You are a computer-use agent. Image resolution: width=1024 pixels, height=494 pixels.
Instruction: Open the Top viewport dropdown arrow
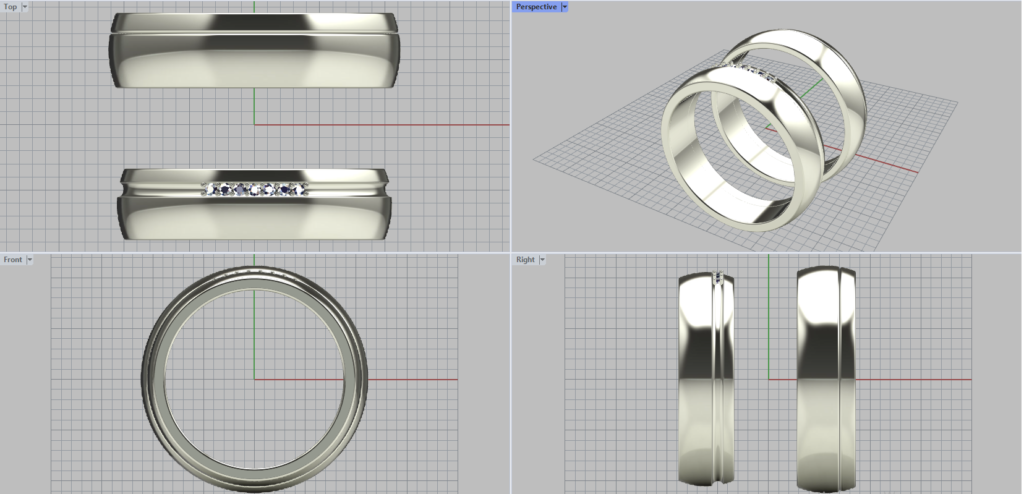[25, 7]
